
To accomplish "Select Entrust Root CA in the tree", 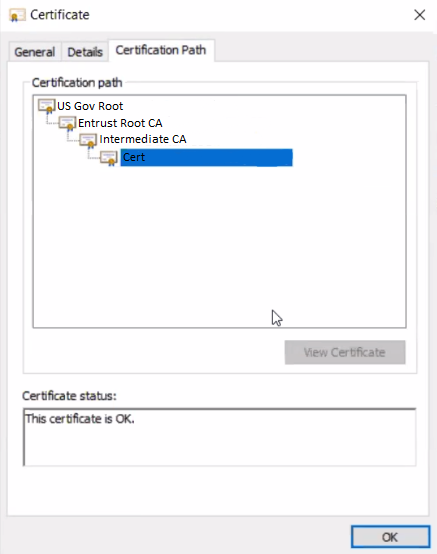I will click(120, 123).
